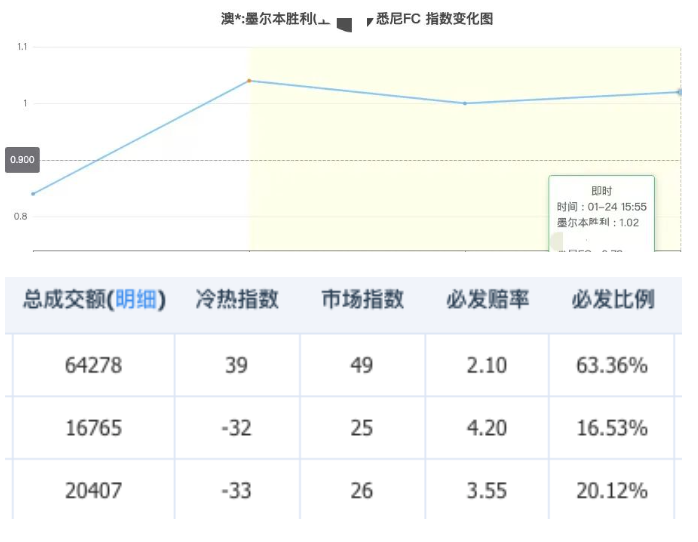Click the orange peak data point on chart
Screen dimensions: 698x542
pos(249,81)
